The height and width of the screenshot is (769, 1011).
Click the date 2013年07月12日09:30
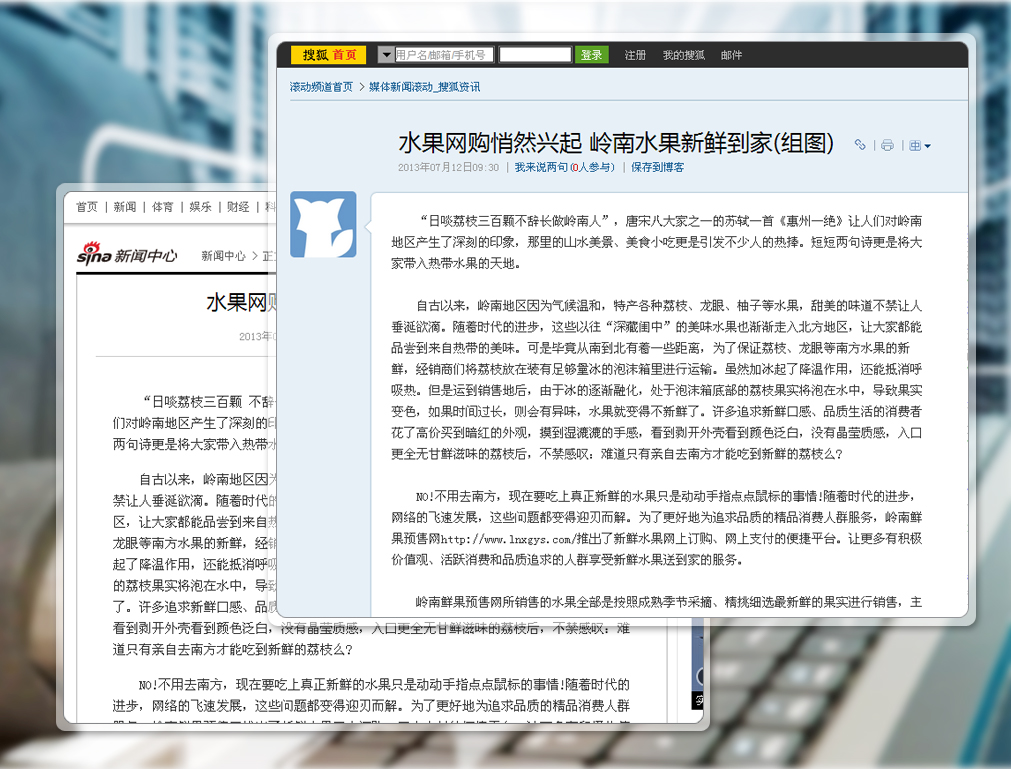click(x=448, y=168)
